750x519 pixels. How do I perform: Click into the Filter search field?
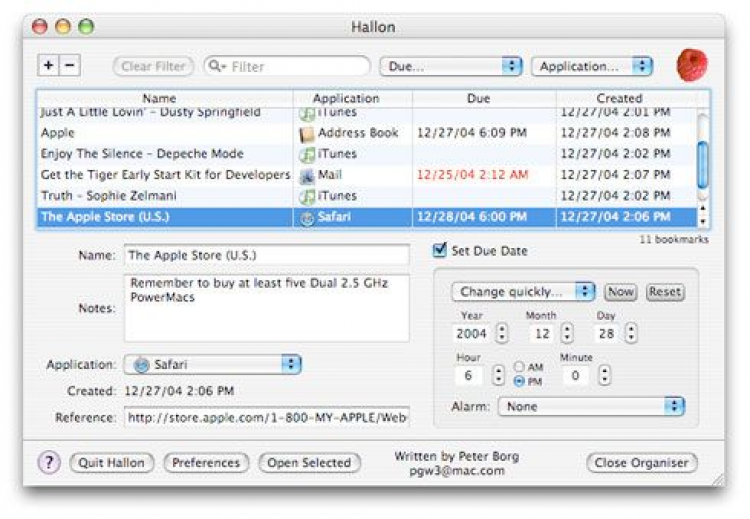287,66
